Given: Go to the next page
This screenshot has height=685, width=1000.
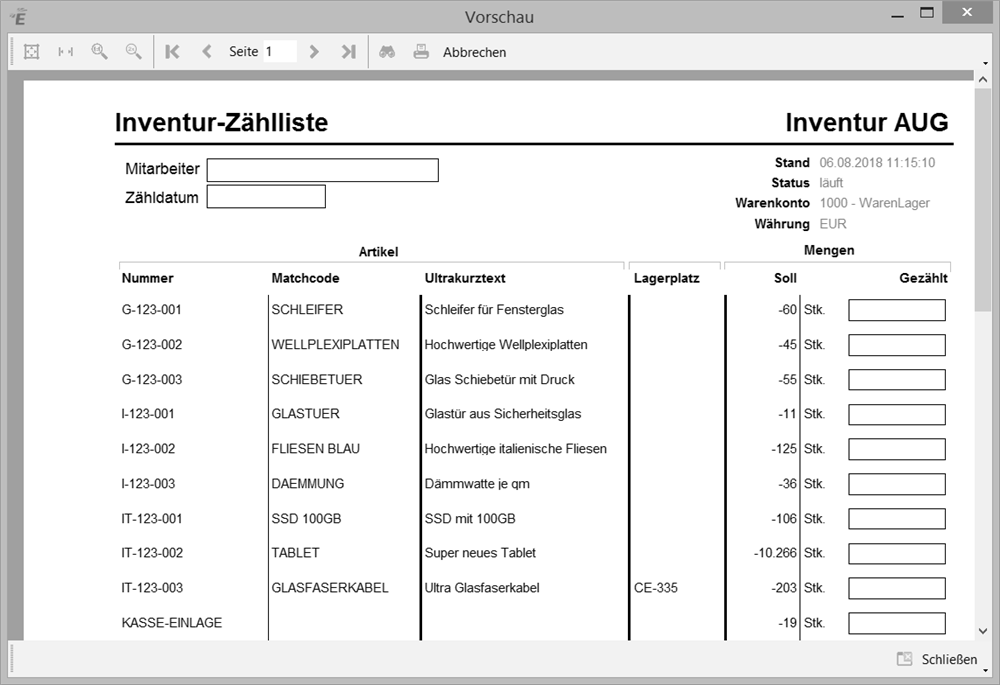Looking at the screenshot, I should coord(313,52).
